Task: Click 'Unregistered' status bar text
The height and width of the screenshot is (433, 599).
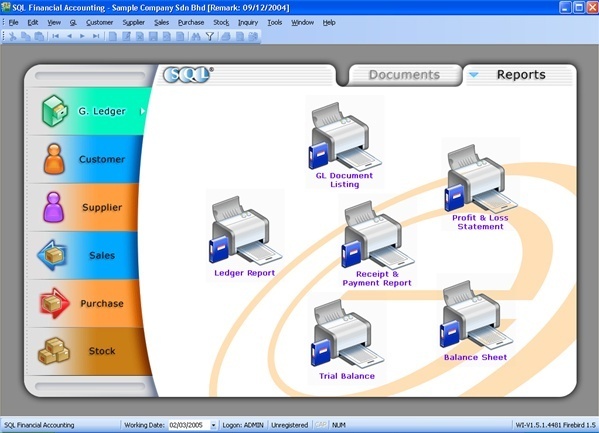Action: point(290,425)
